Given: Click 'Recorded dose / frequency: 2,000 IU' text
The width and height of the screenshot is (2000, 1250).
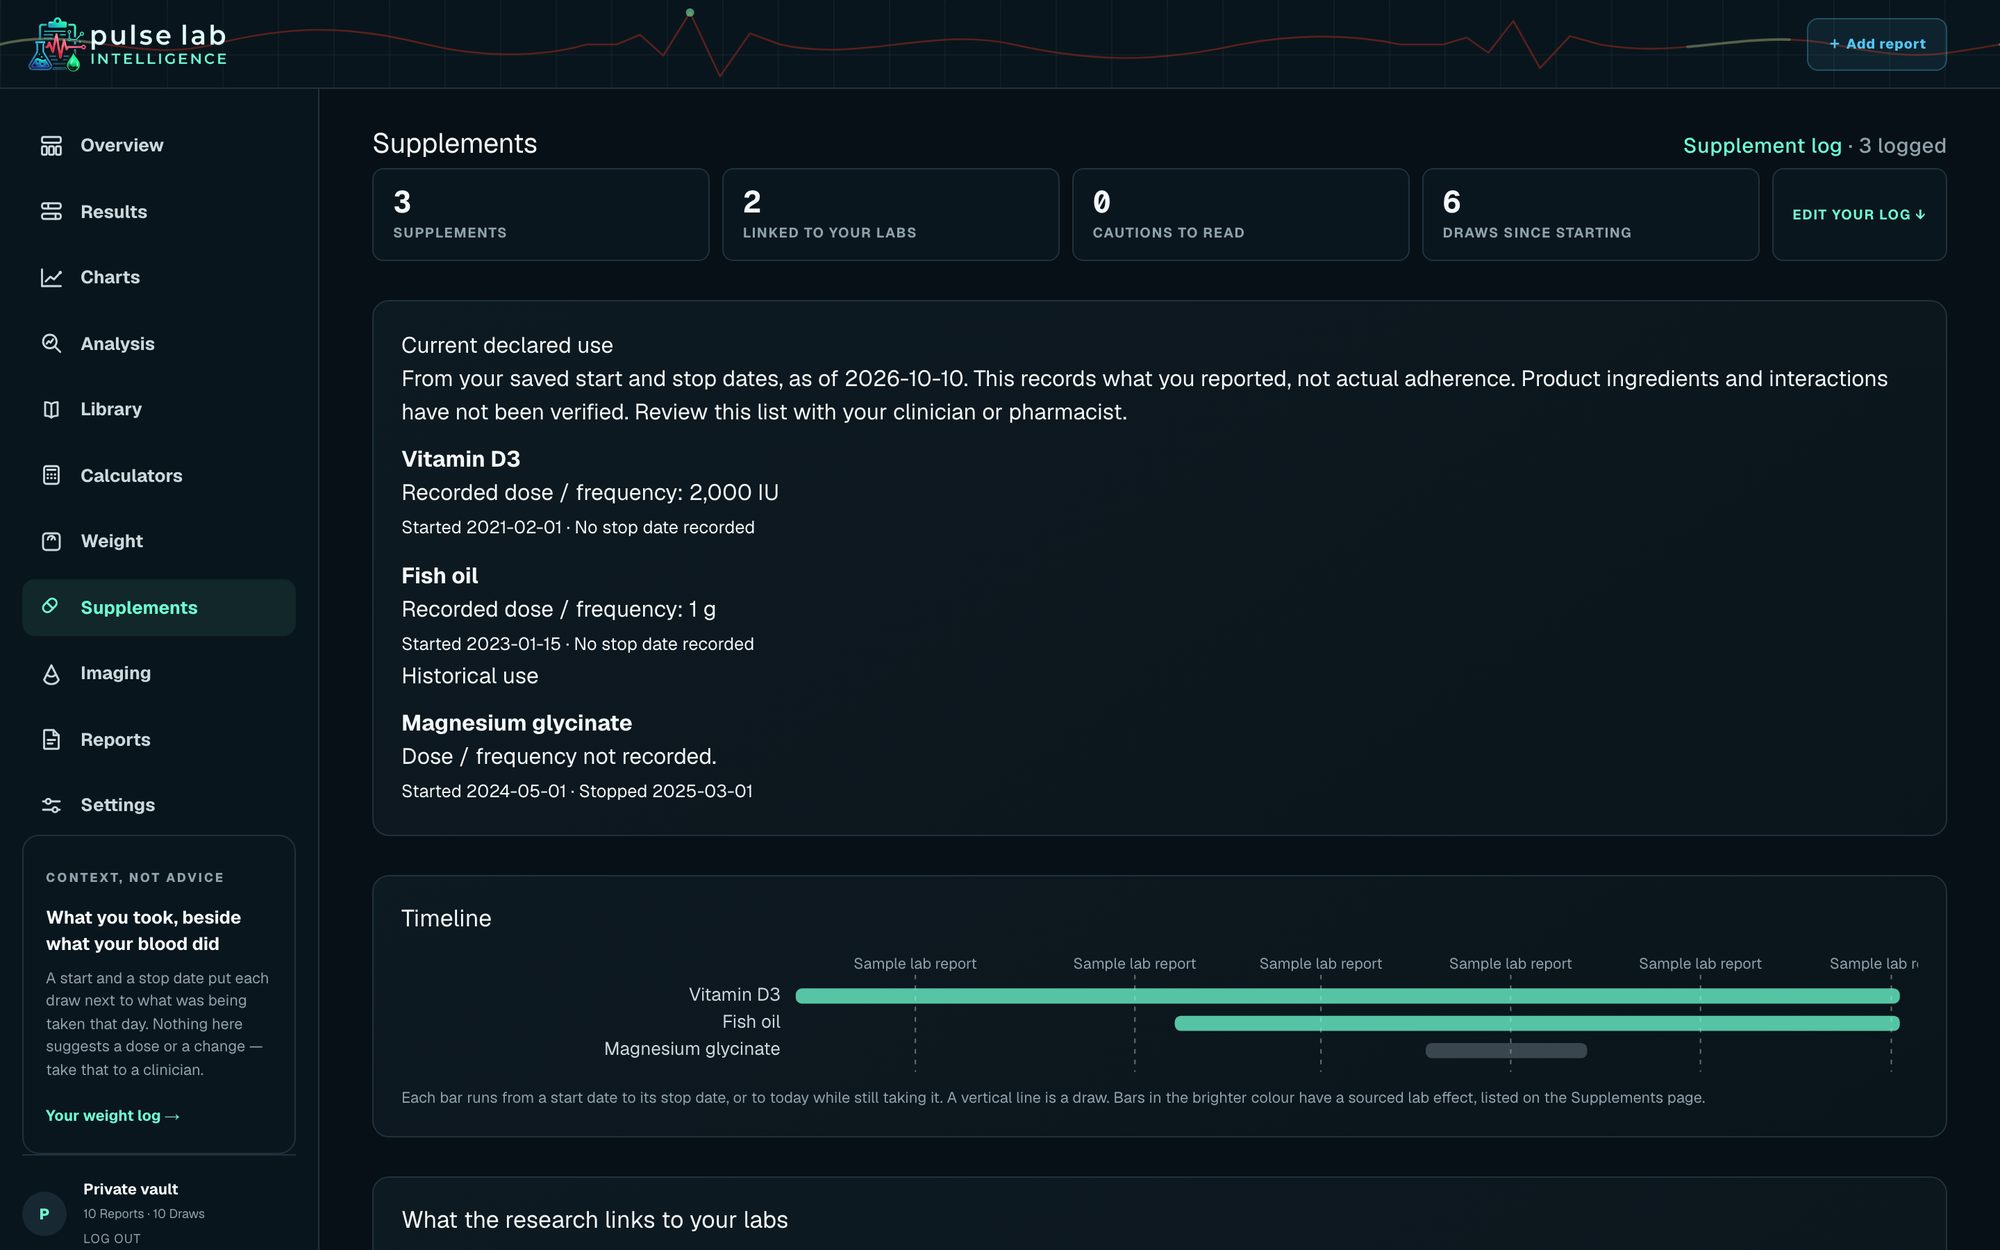Looking at the screenshot, I should click(x=590, y=493).
